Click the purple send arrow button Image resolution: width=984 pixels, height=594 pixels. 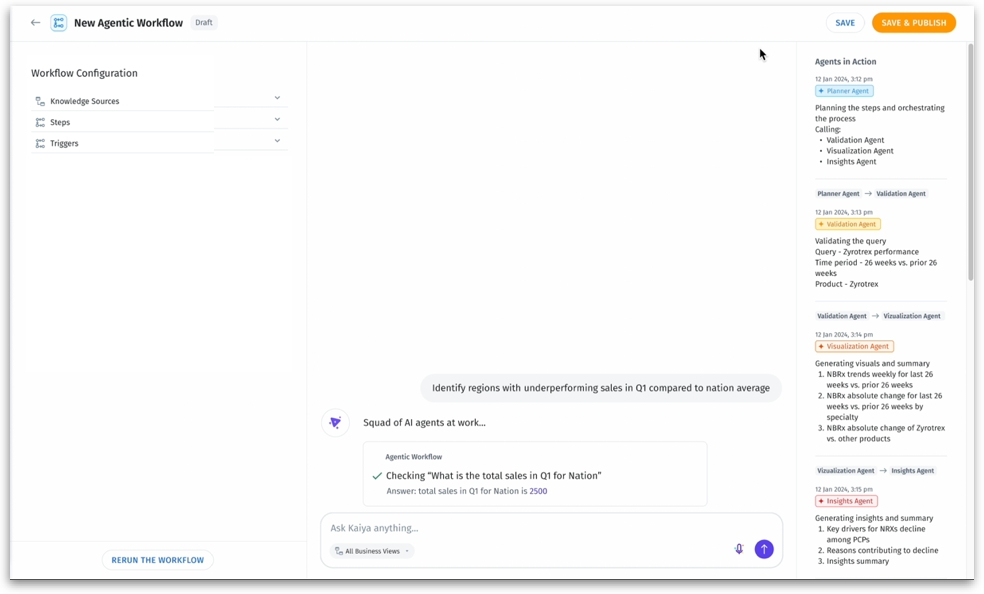(x=764, y=549)
